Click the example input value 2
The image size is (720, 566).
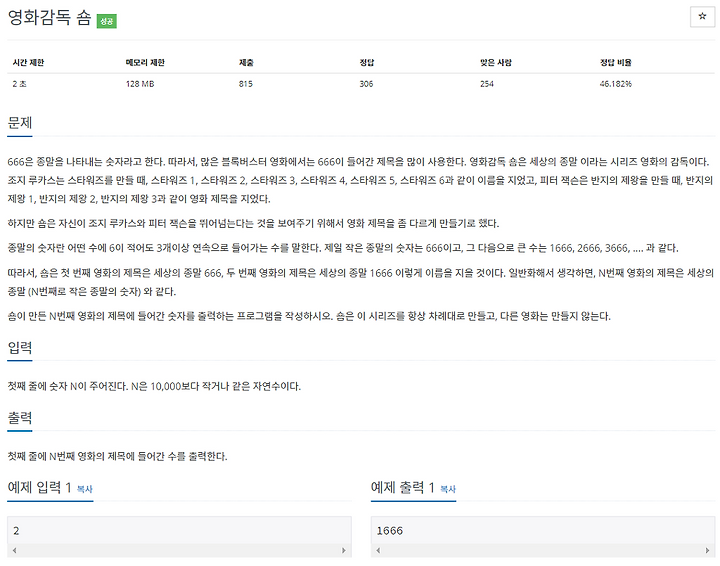coord(16,531)
